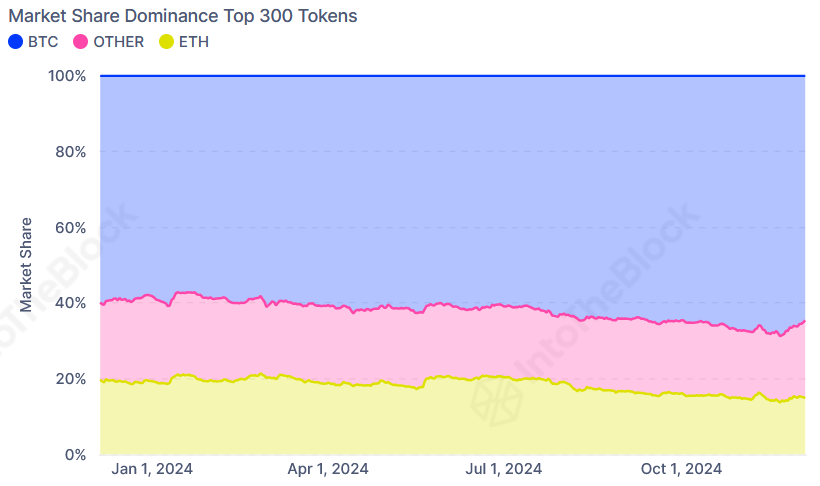Viewport: 820px width, 486px height.
Task: Click the 100% y-axis label
Action: coord(66,76)
